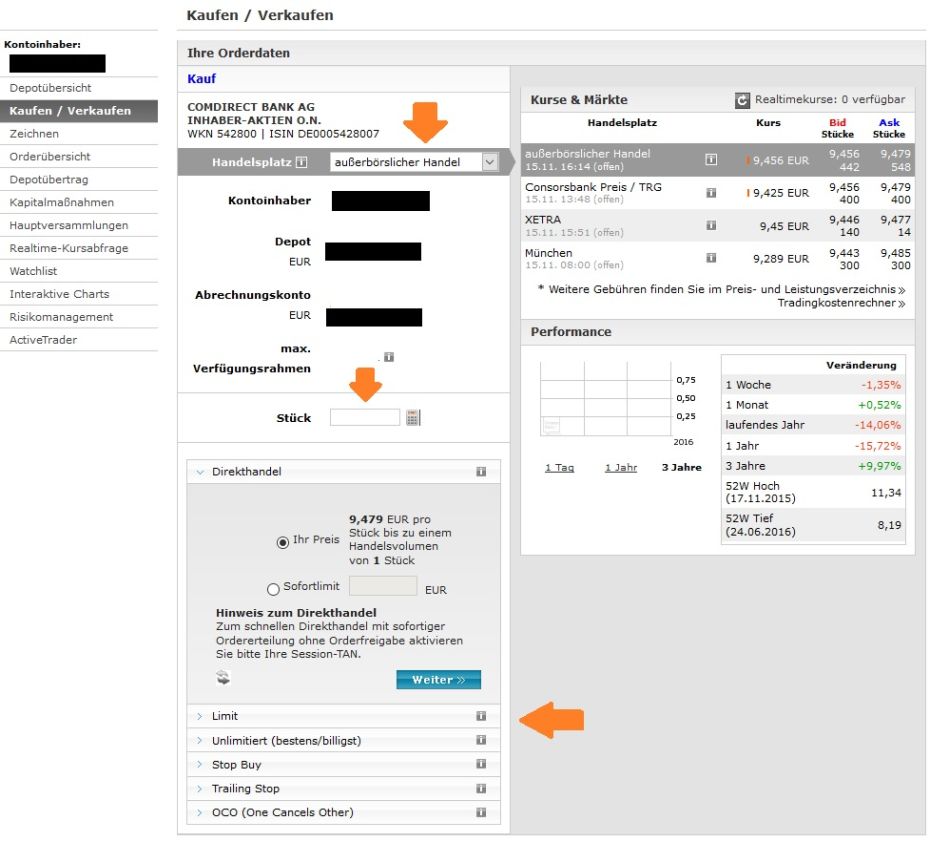
Task: Open info icon for max. Verfügungsrahmen
Action: (389, 357)
